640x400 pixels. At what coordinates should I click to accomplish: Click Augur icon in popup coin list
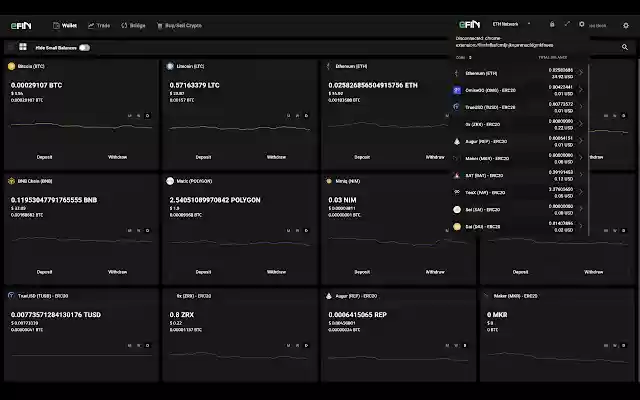[x=457, y=141]
